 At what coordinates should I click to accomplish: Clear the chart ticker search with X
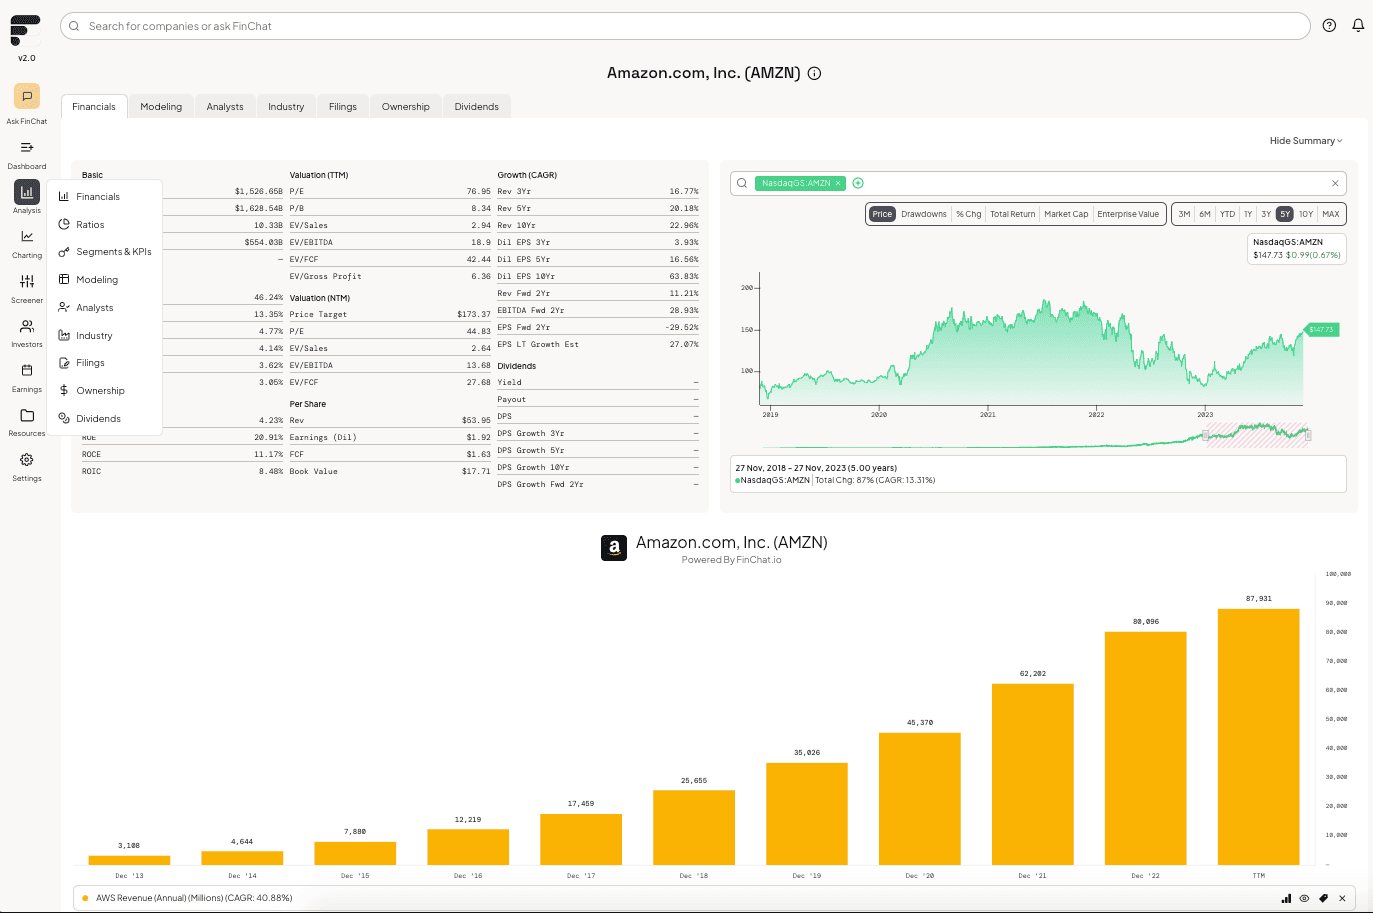(x=1335, y=183)
